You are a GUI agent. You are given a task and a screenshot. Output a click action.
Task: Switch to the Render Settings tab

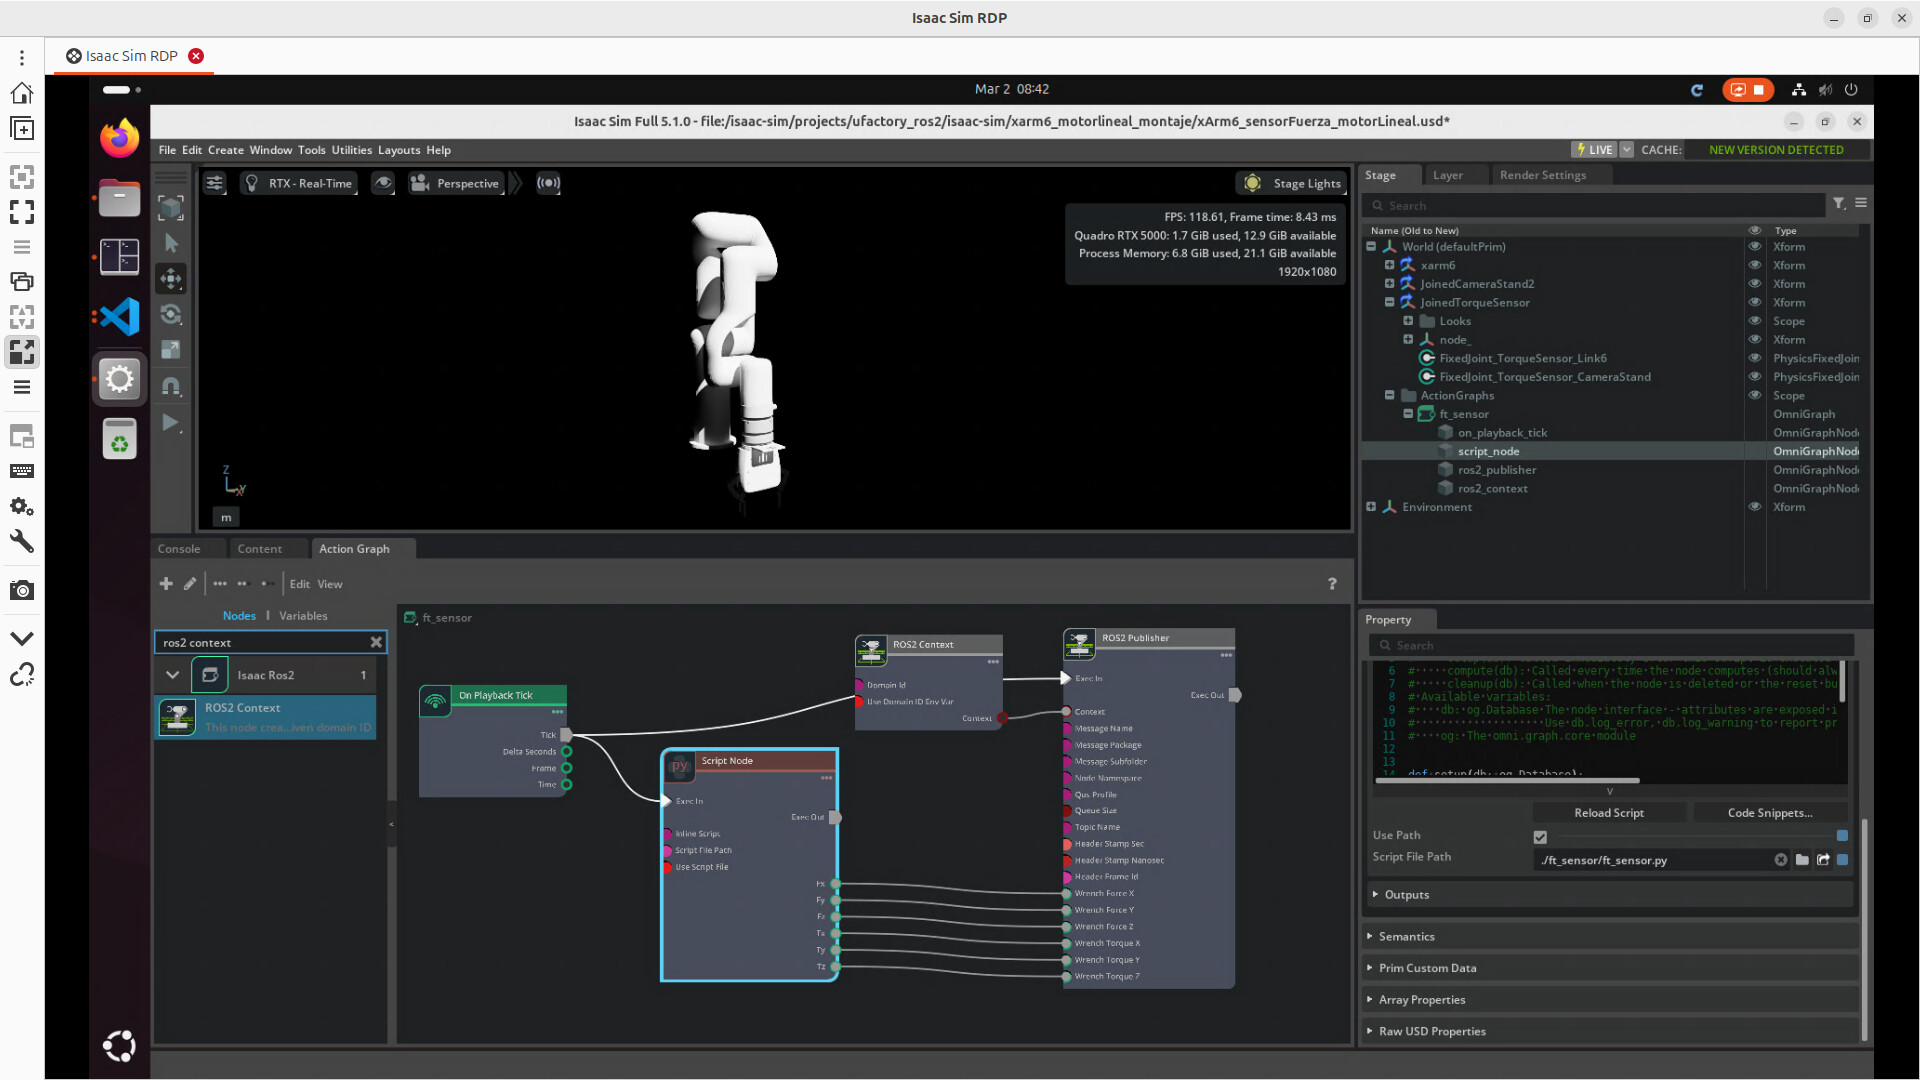(1543, 175)
